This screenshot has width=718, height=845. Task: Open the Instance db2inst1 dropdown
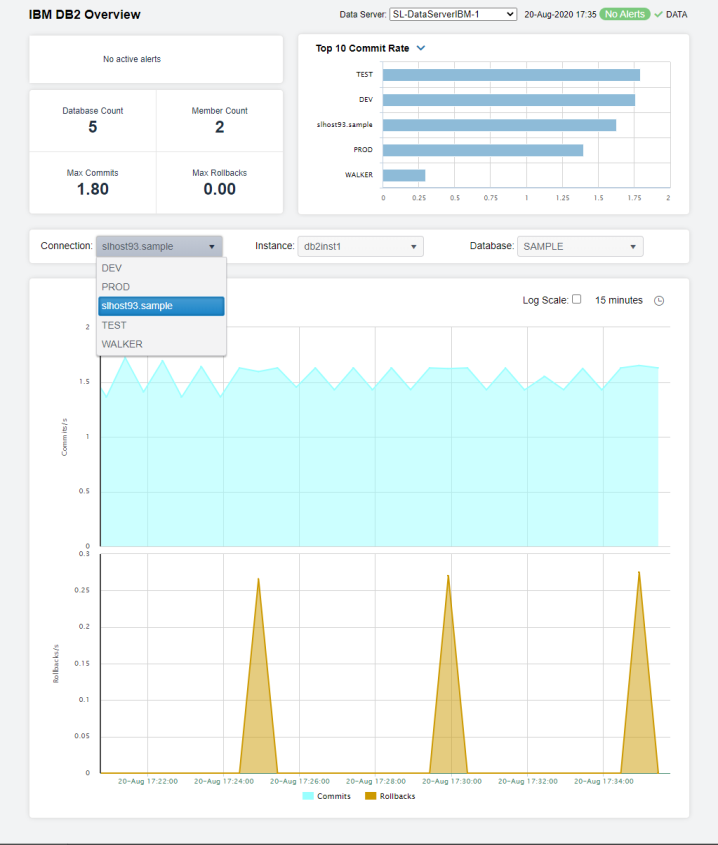click(360, 246)
